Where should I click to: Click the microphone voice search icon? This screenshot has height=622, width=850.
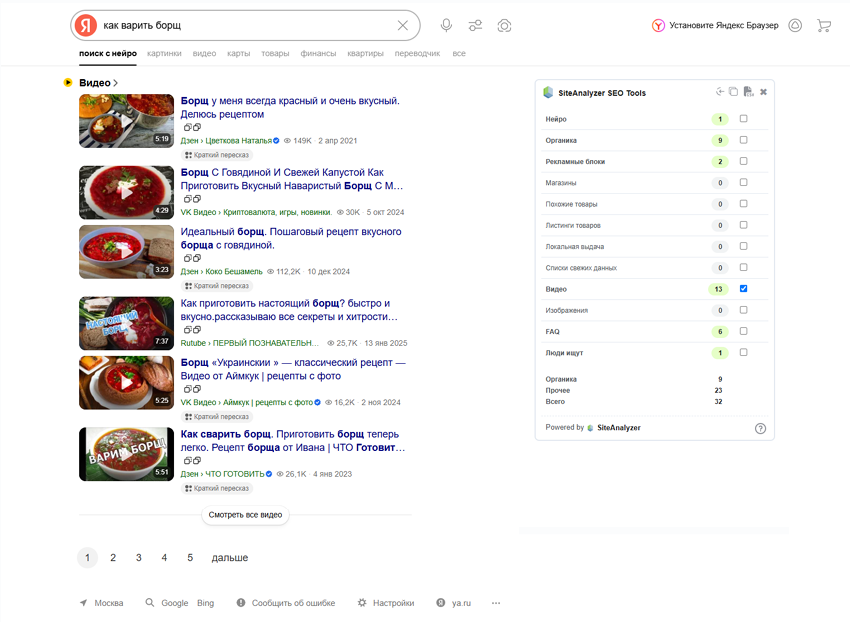(x=446, y=25)
